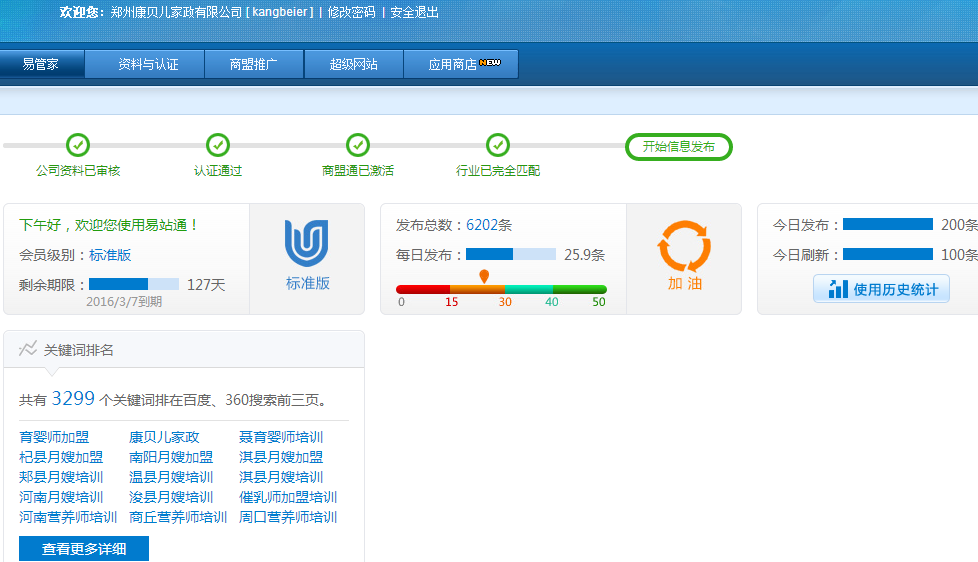Open keyword 淇县月嫂培训
Screen dimensions: 978x562
coord(281,477)
